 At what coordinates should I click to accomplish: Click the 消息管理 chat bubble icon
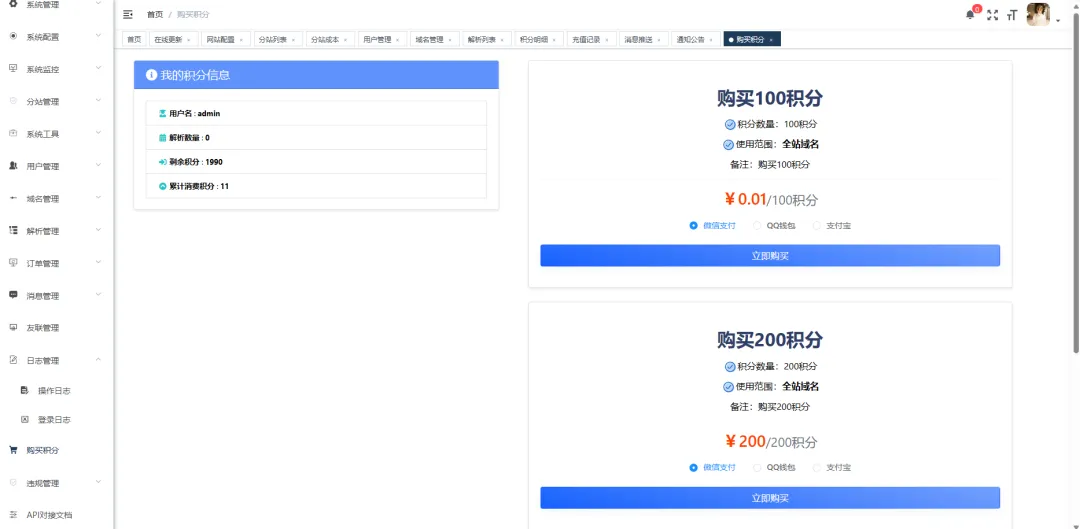point(13,295)
